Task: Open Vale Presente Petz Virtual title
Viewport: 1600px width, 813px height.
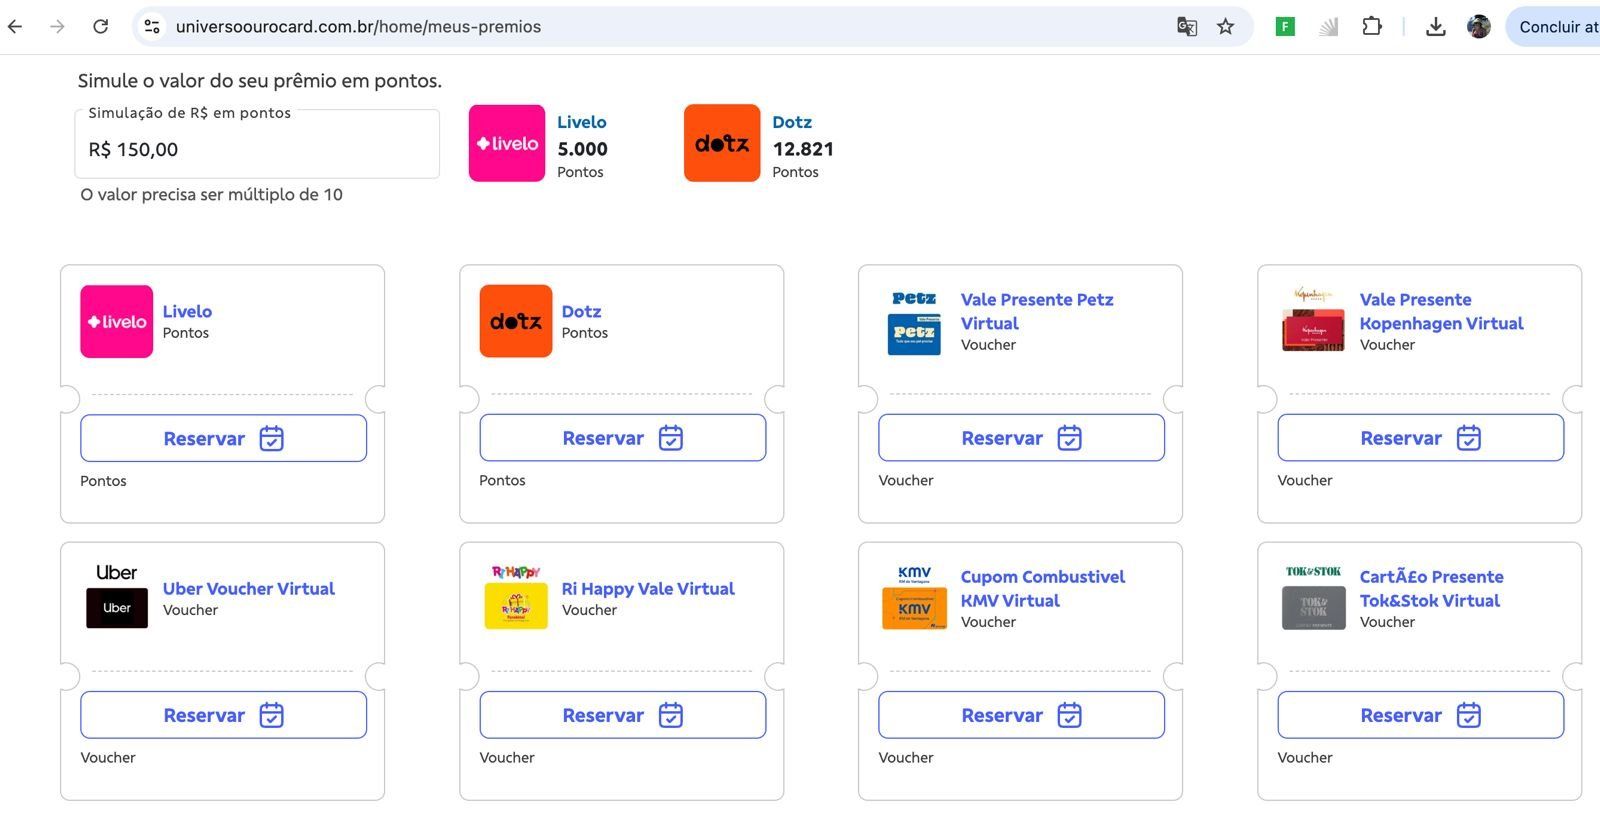Action: (x=1037, y=311)
